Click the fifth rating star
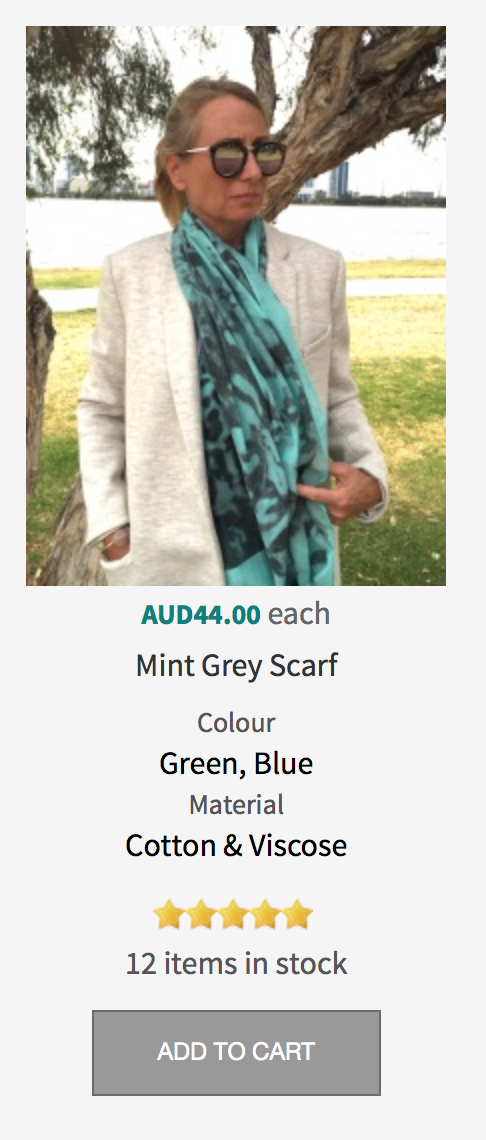The height and width of the screenshot is (1140, 486). tap(297, 915)
